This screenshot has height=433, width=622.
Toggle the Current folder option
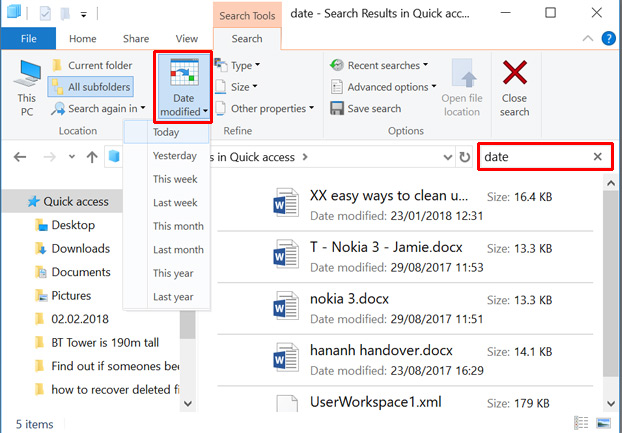coord(96,66)
